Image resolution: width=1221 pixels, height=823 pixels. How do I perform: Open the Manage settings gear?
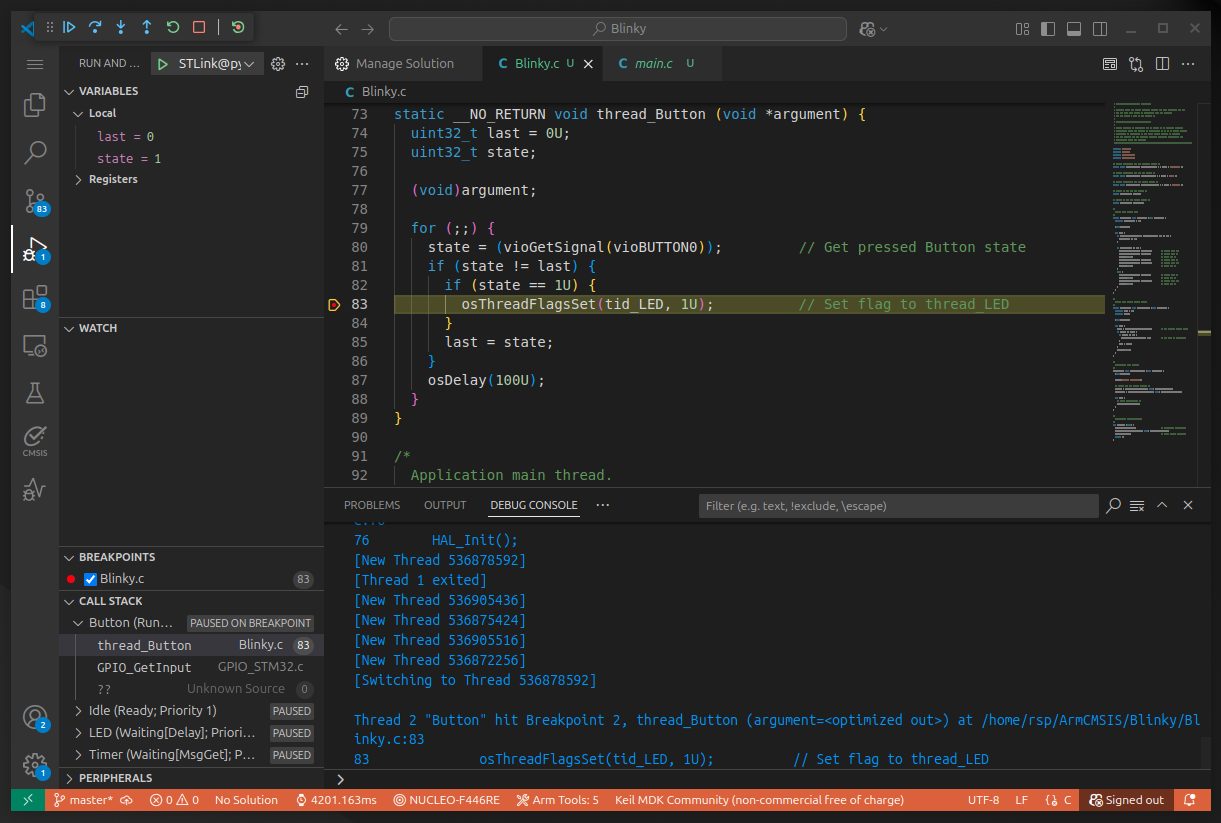(35, 764)
